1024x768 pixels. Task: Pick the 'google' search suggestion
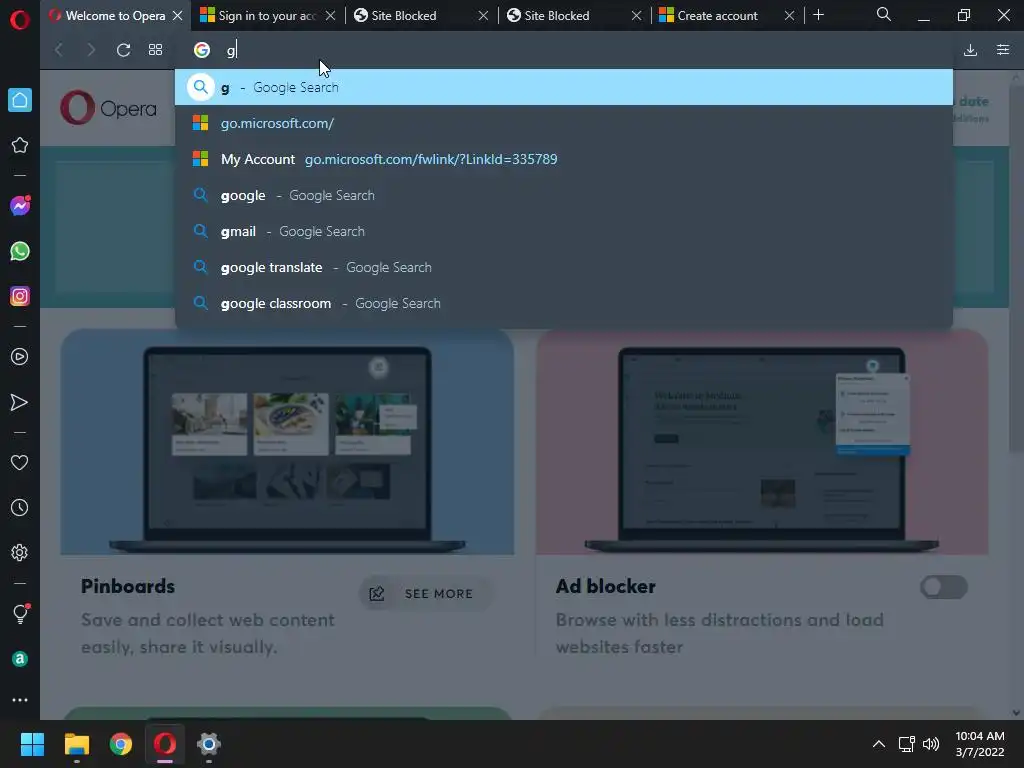coord(564,195)
